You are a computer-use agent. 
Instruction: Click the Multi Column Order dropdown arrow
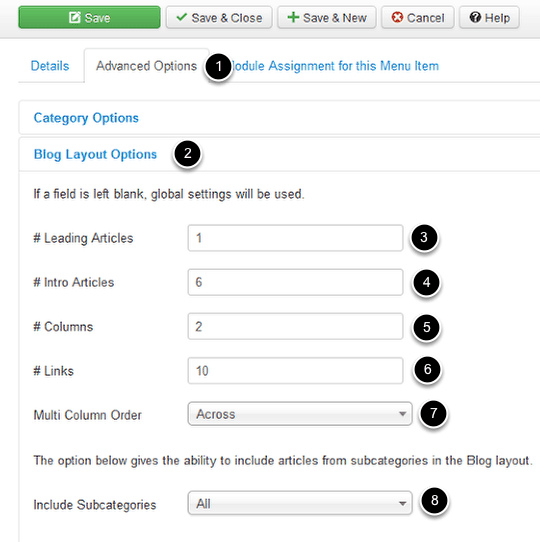[402, 414]
